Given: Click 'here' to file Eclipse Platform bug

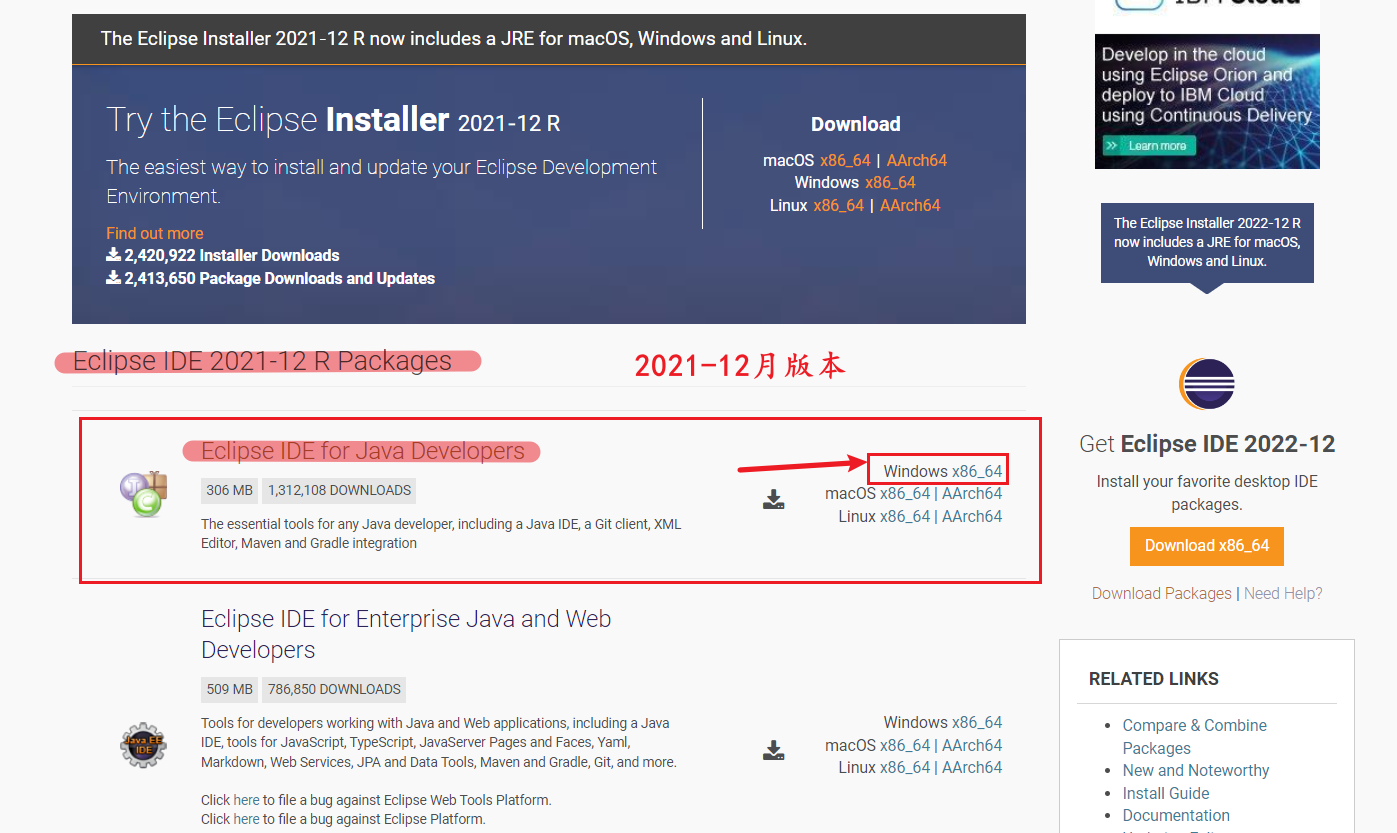Looking at the screenshot, I should [x=246, y=819].
